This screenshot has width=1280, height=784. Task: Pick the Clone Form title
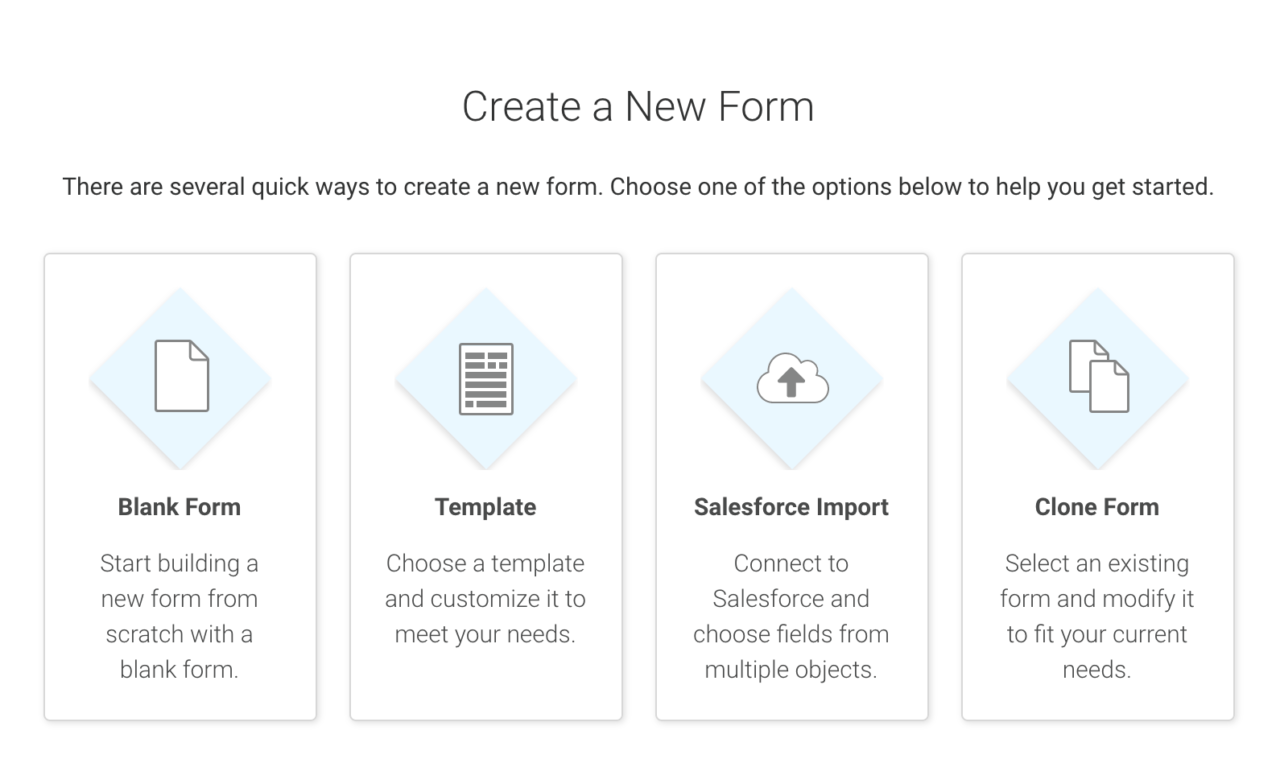pyautogui.click(x=1098, y=507)
